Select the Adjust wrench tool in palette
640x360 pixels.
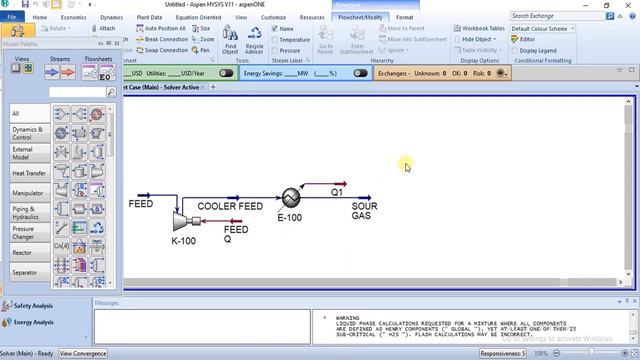pyautogui.click(x=61, y=228)
